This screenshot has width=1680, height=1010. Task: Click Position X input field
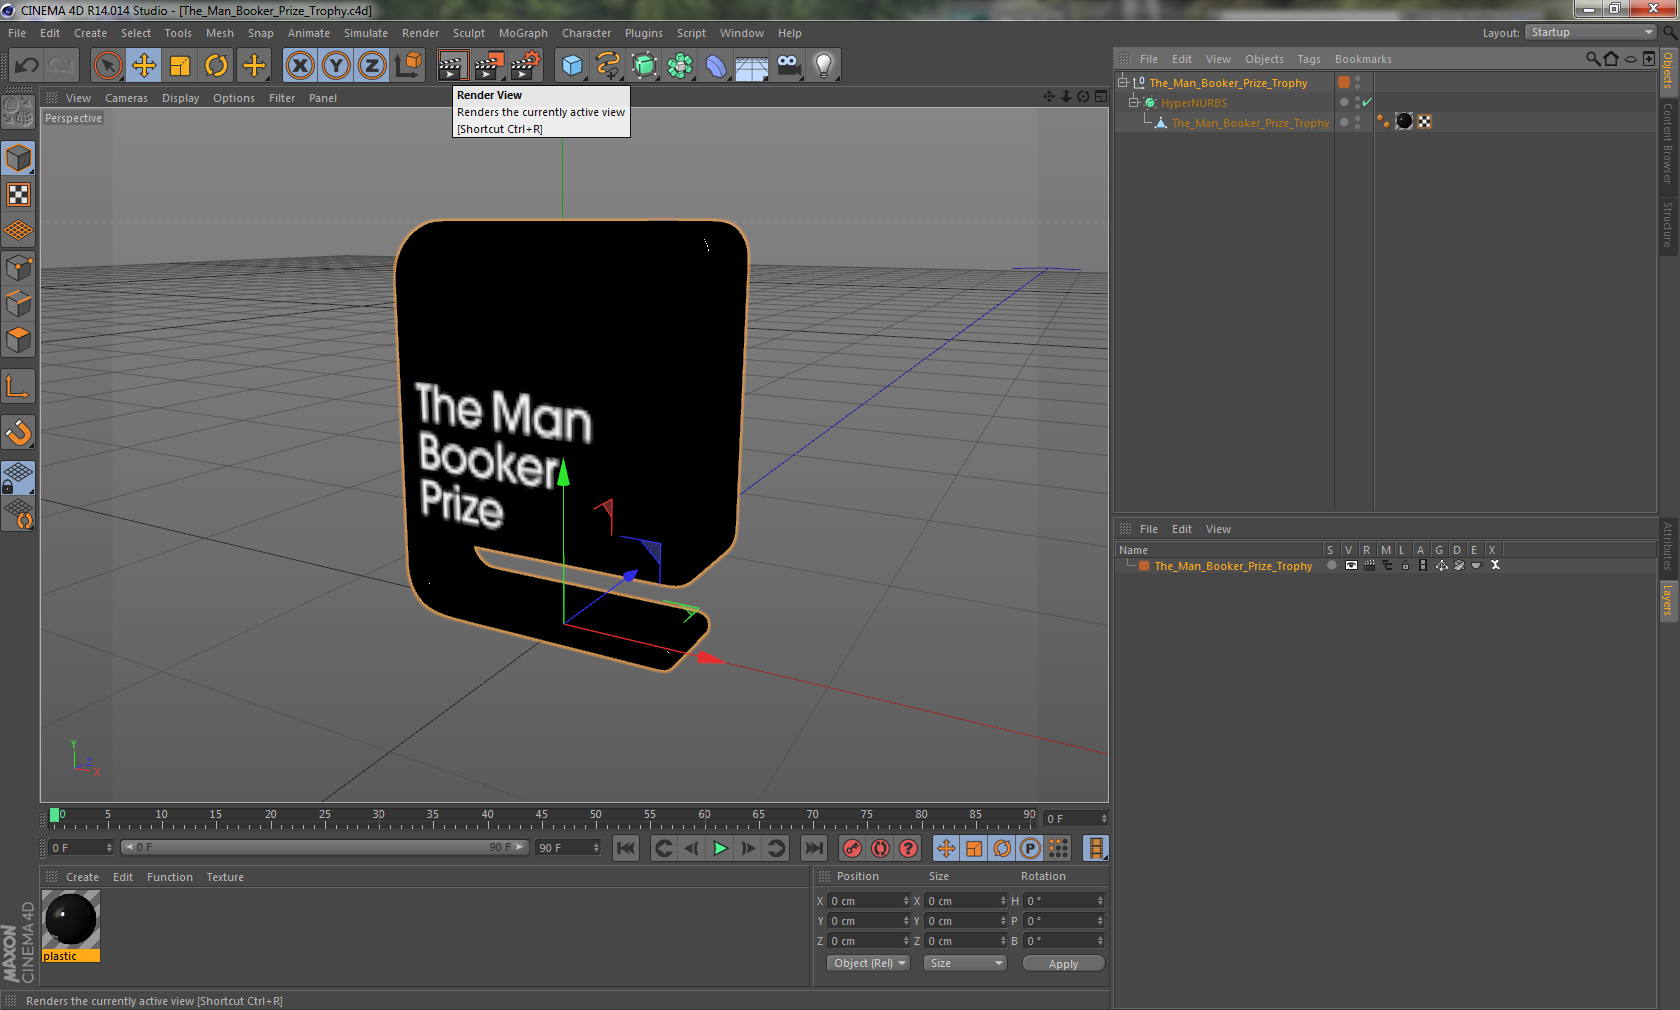tap(867, 901)
